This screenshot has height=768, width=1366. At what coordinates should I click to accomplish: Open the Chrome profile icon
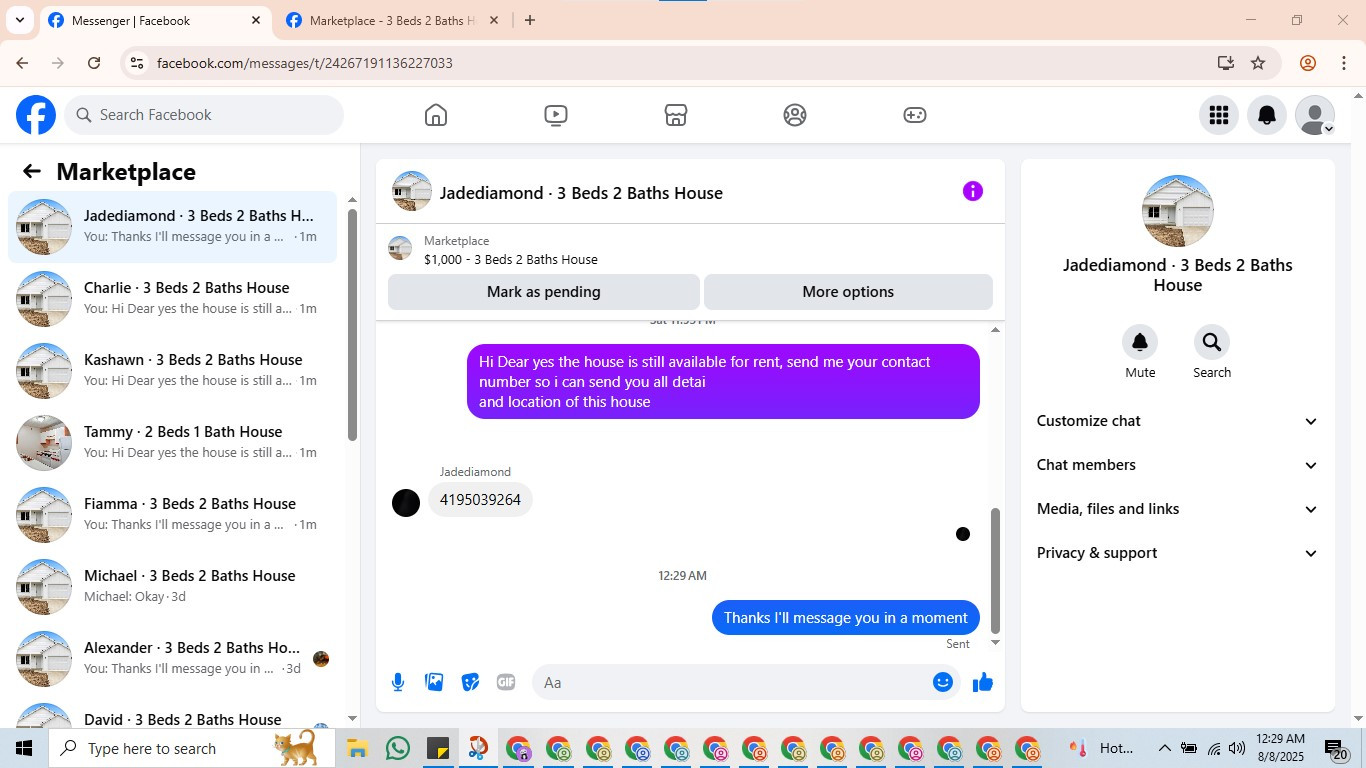tap(1308, 63)
